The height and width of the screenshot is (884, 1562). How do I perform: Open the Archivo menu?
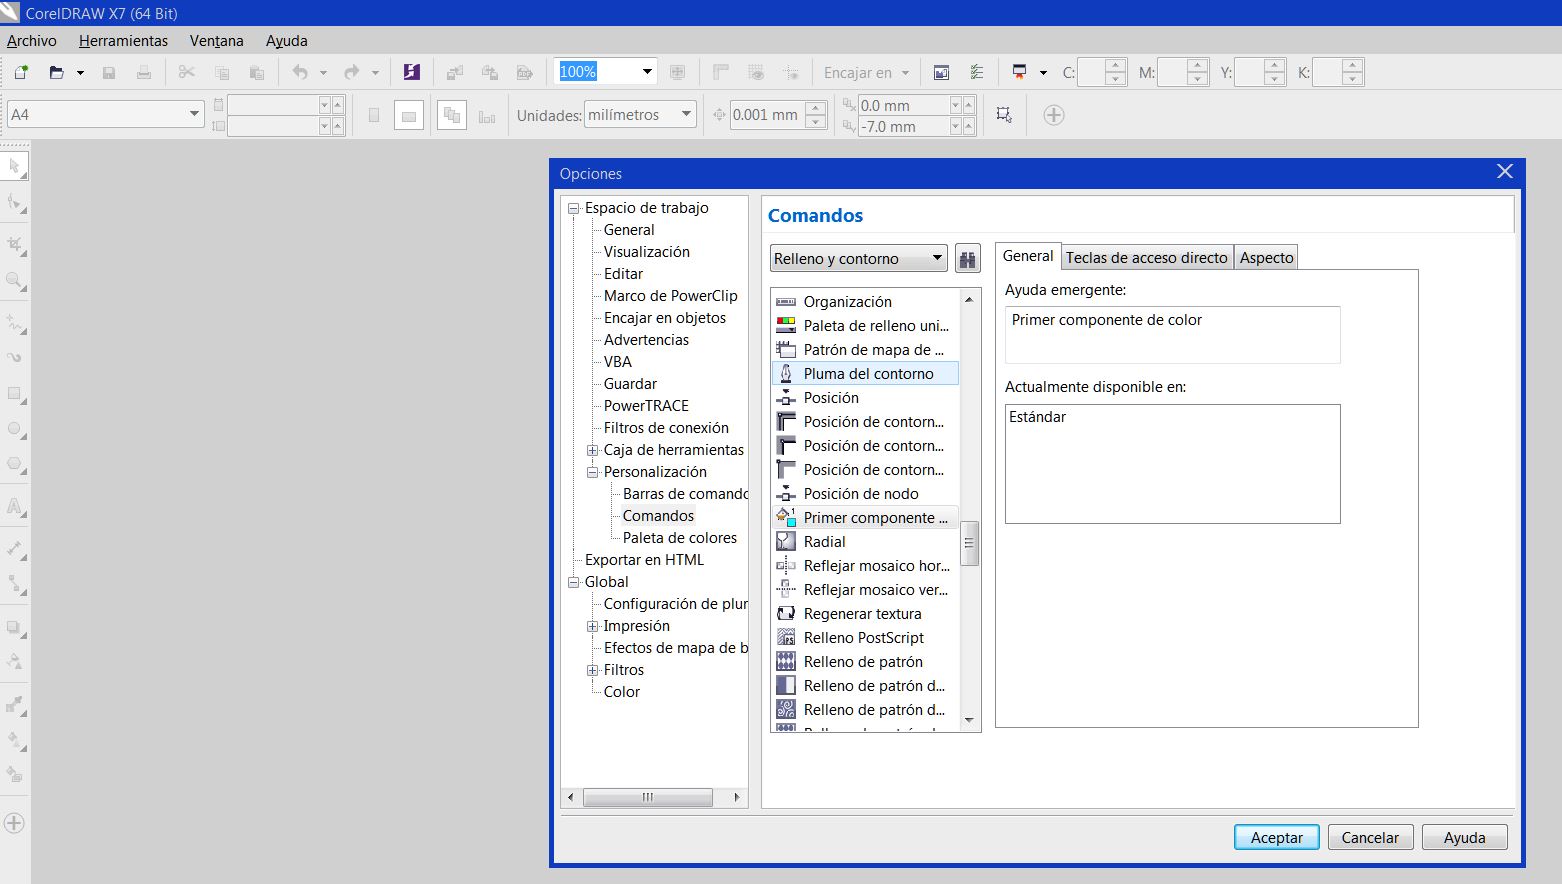click(32, 41)
